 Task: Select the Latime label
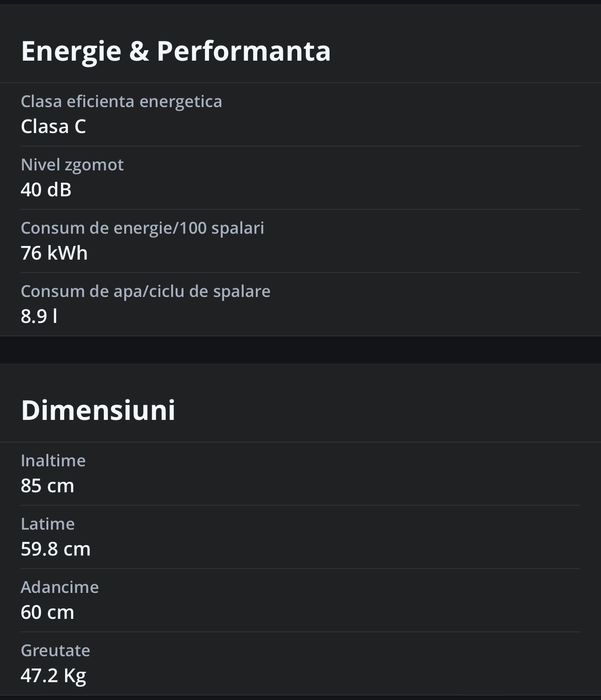click(48, 523)
